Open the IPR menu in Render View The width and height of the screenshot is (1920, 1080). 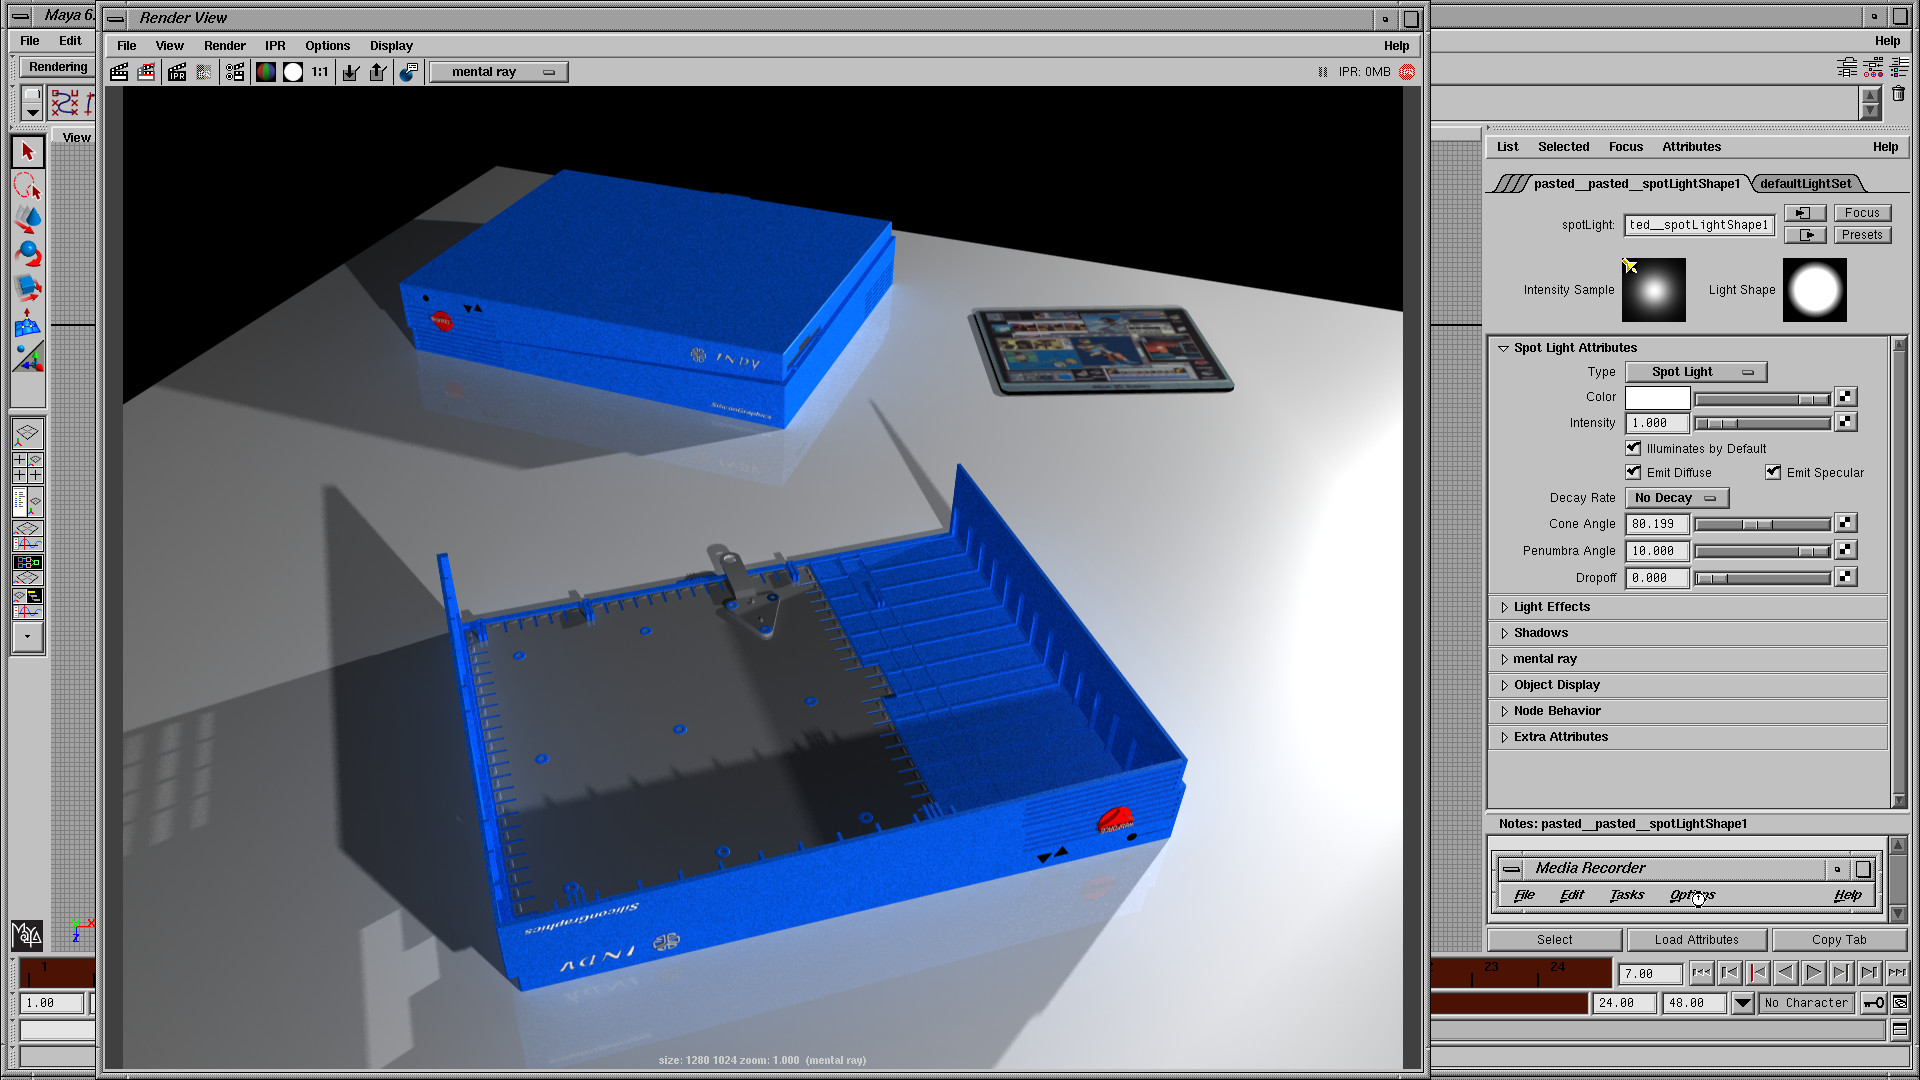click(x=275, y=46)
